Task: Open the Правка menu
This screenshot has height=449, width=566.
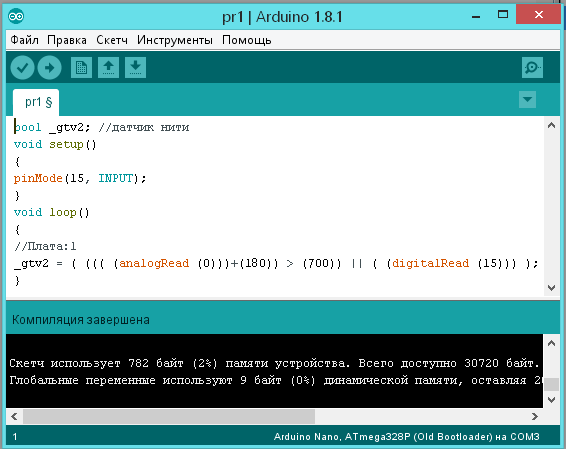Action: [x=67, y=40]
